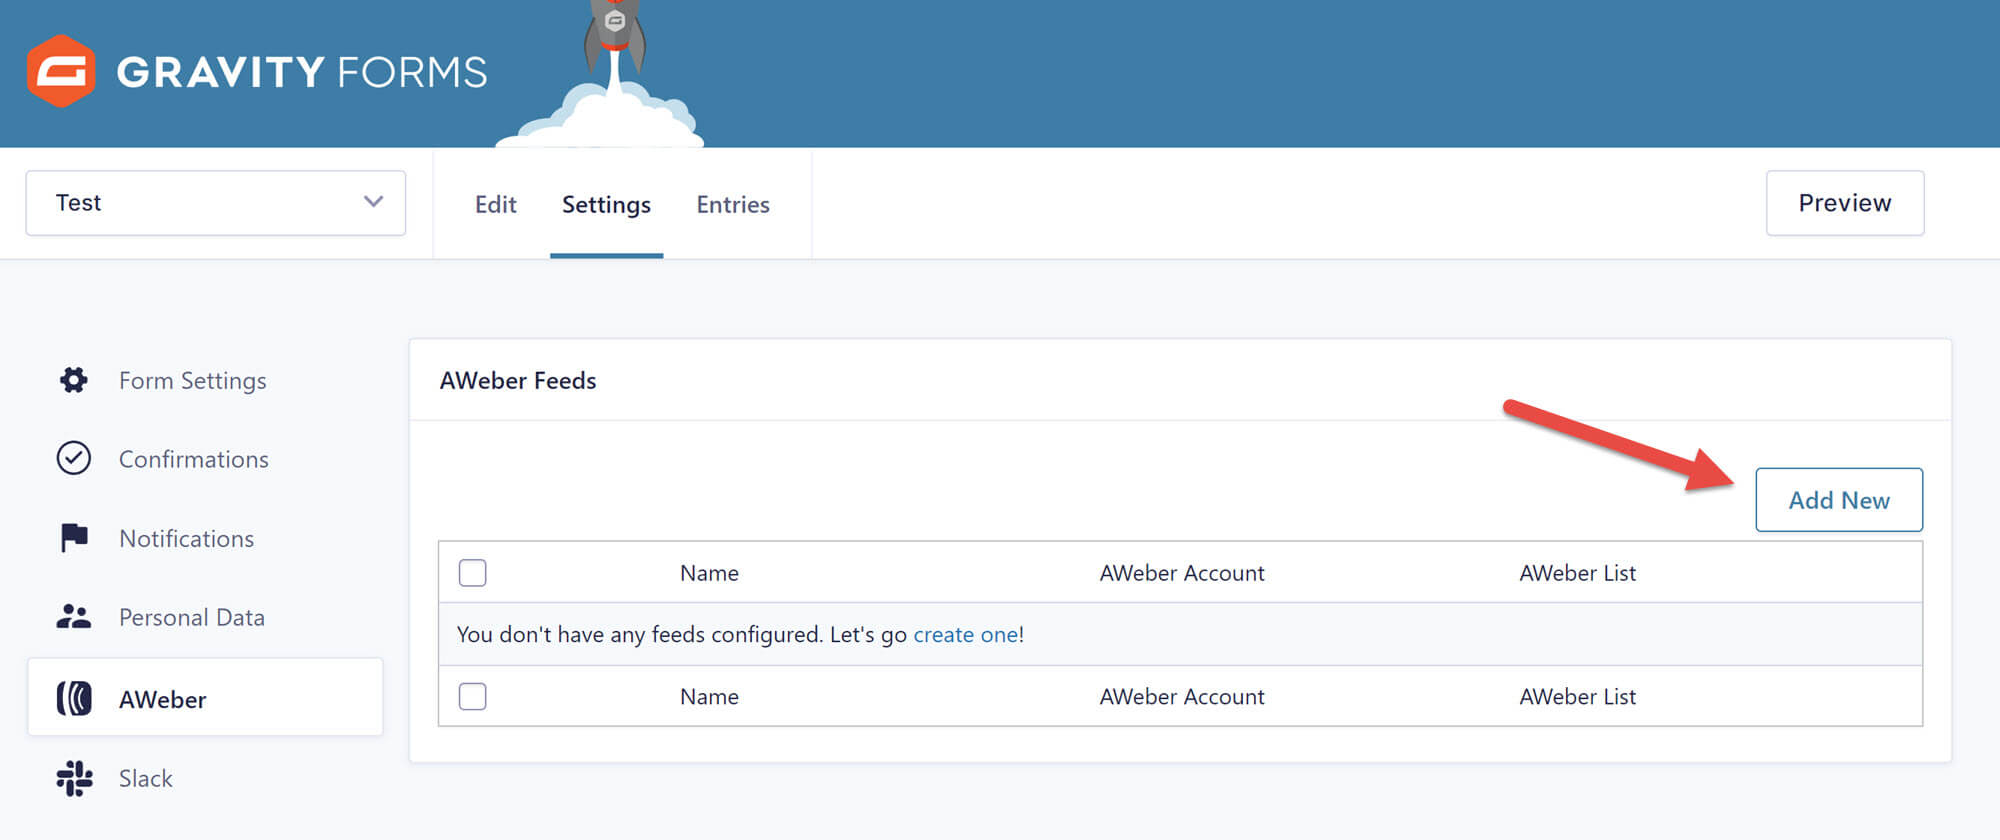Open the Test form switcher dropdown
The image size is (2000, 840).
tap(216, 203)
